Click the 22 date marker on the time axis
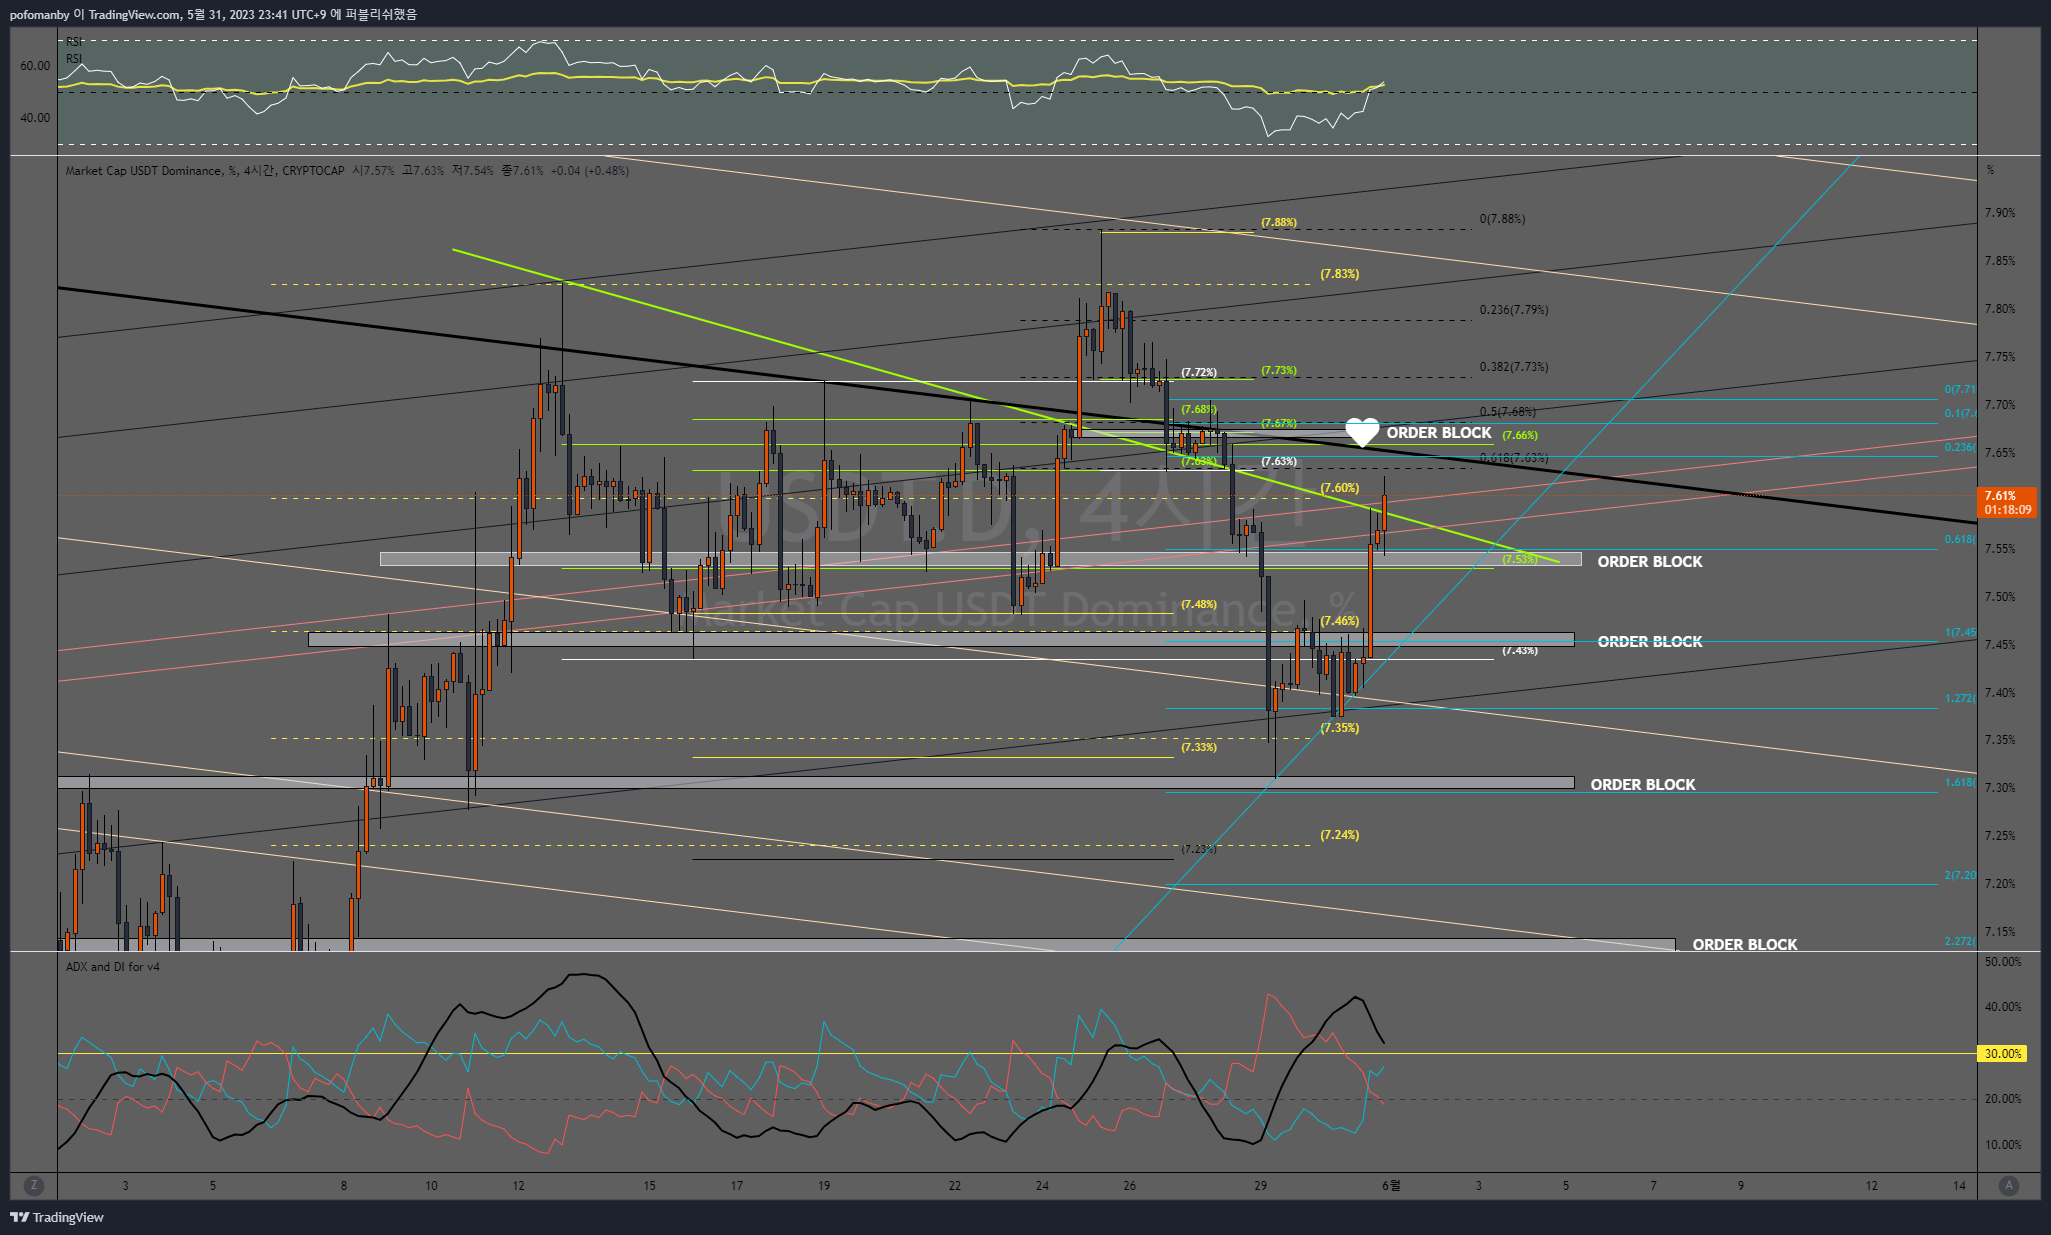 tap(955, 1186)
